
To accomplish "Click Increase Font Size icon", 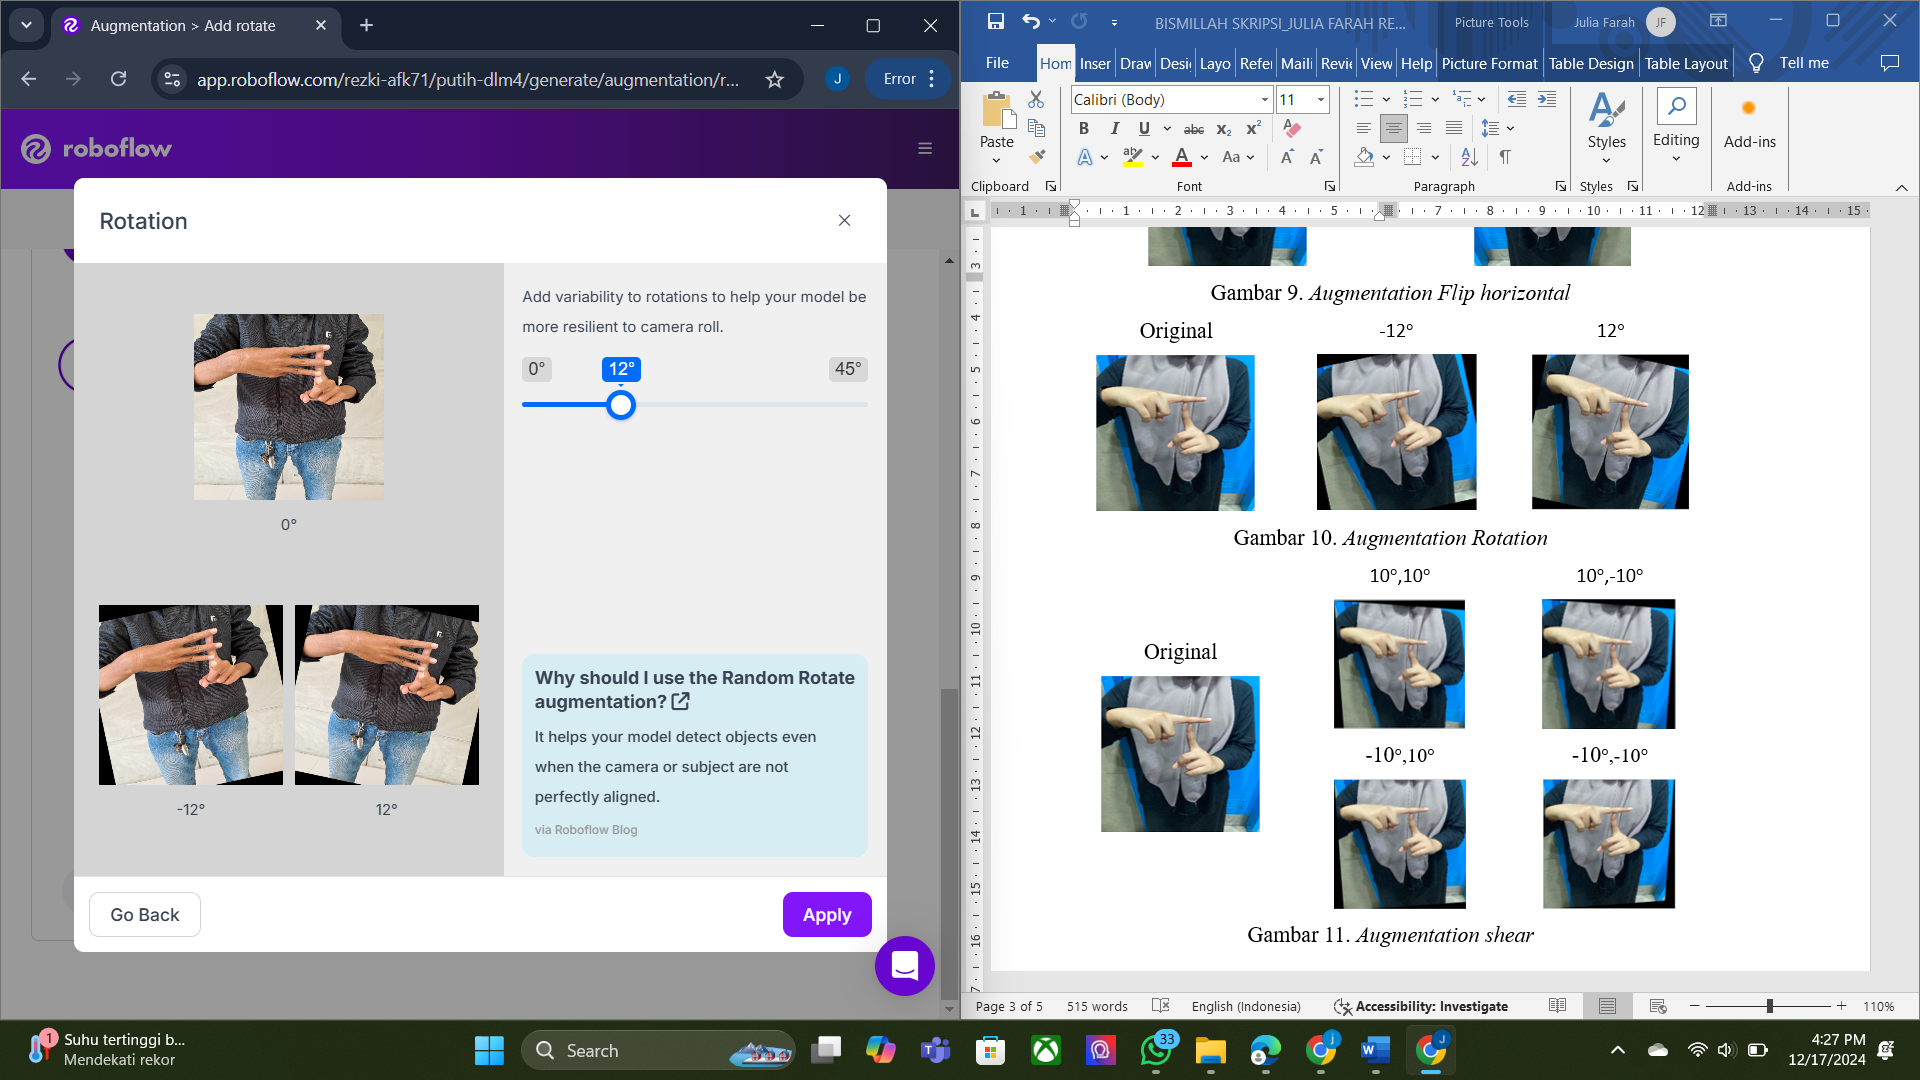I will (1287, 157).
